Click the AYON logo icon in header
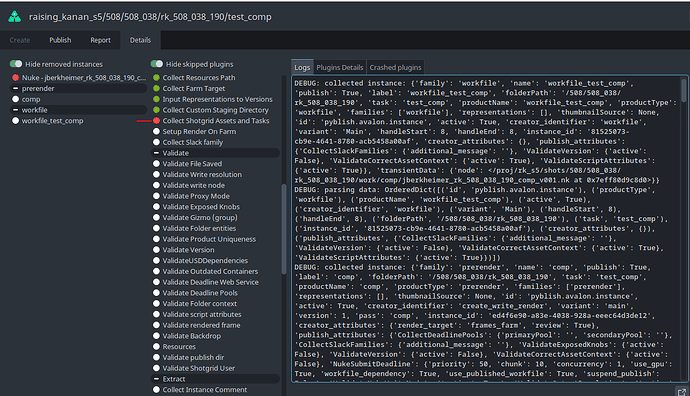The width and height of the screenshot is (690, 396). point(15,17)
